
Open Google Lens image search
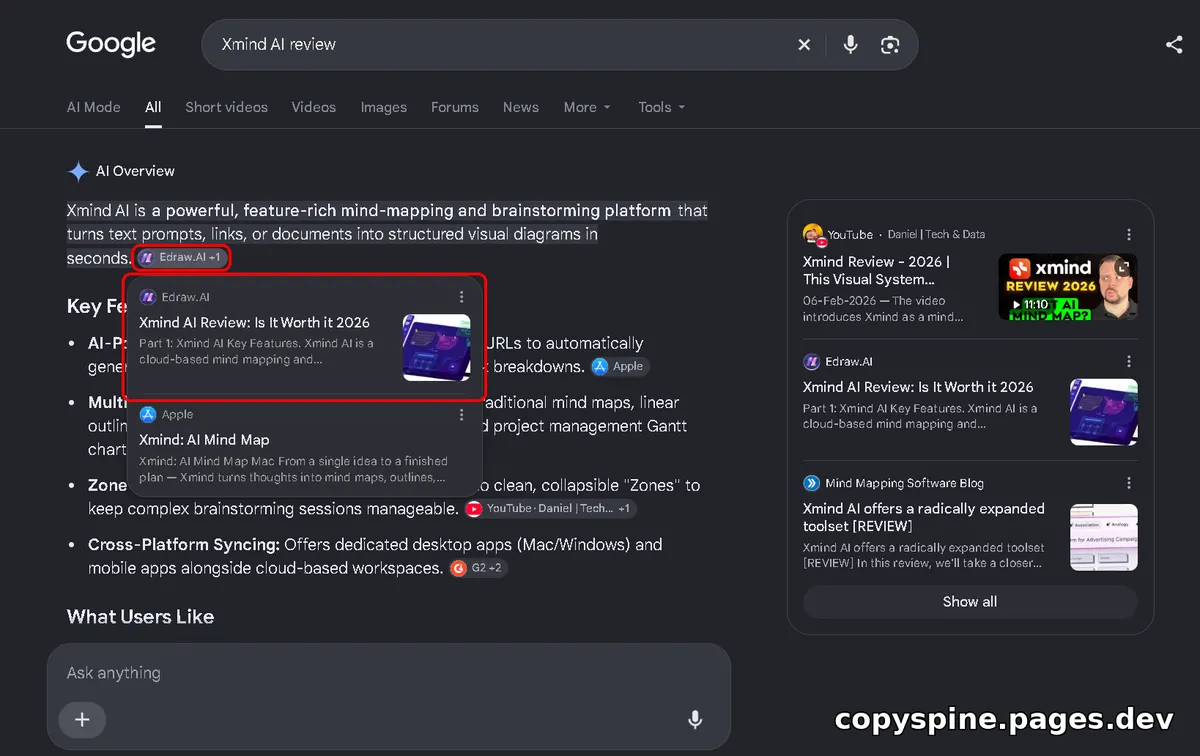(890, 45)
